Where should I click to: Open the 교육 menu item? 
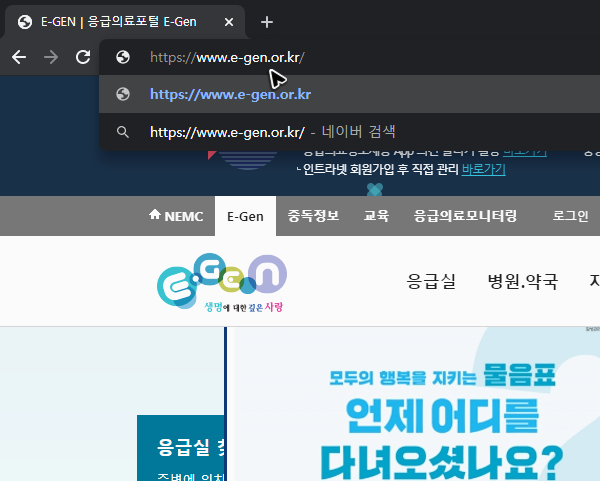[x=377, y=216]
